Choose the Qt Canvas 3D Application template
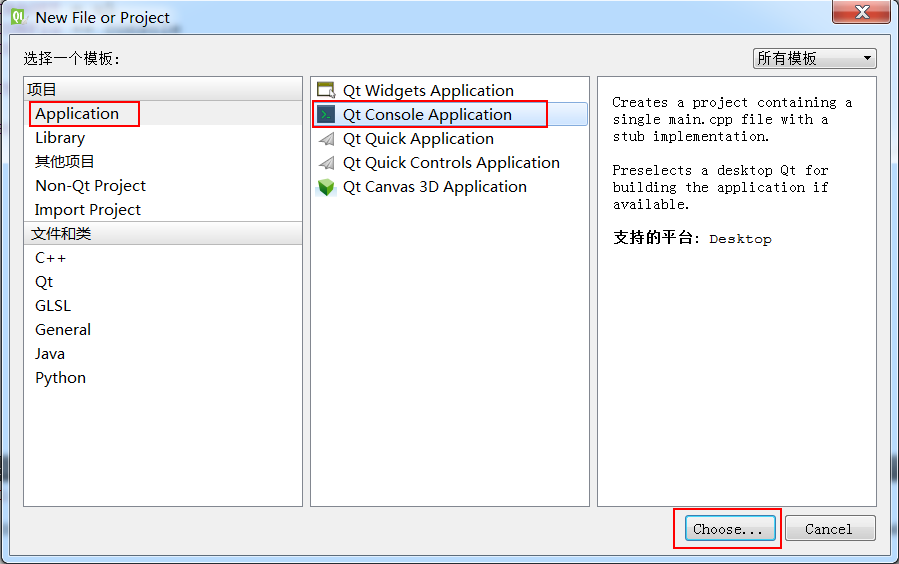The image size is (899, 564). tap(450, 187)
